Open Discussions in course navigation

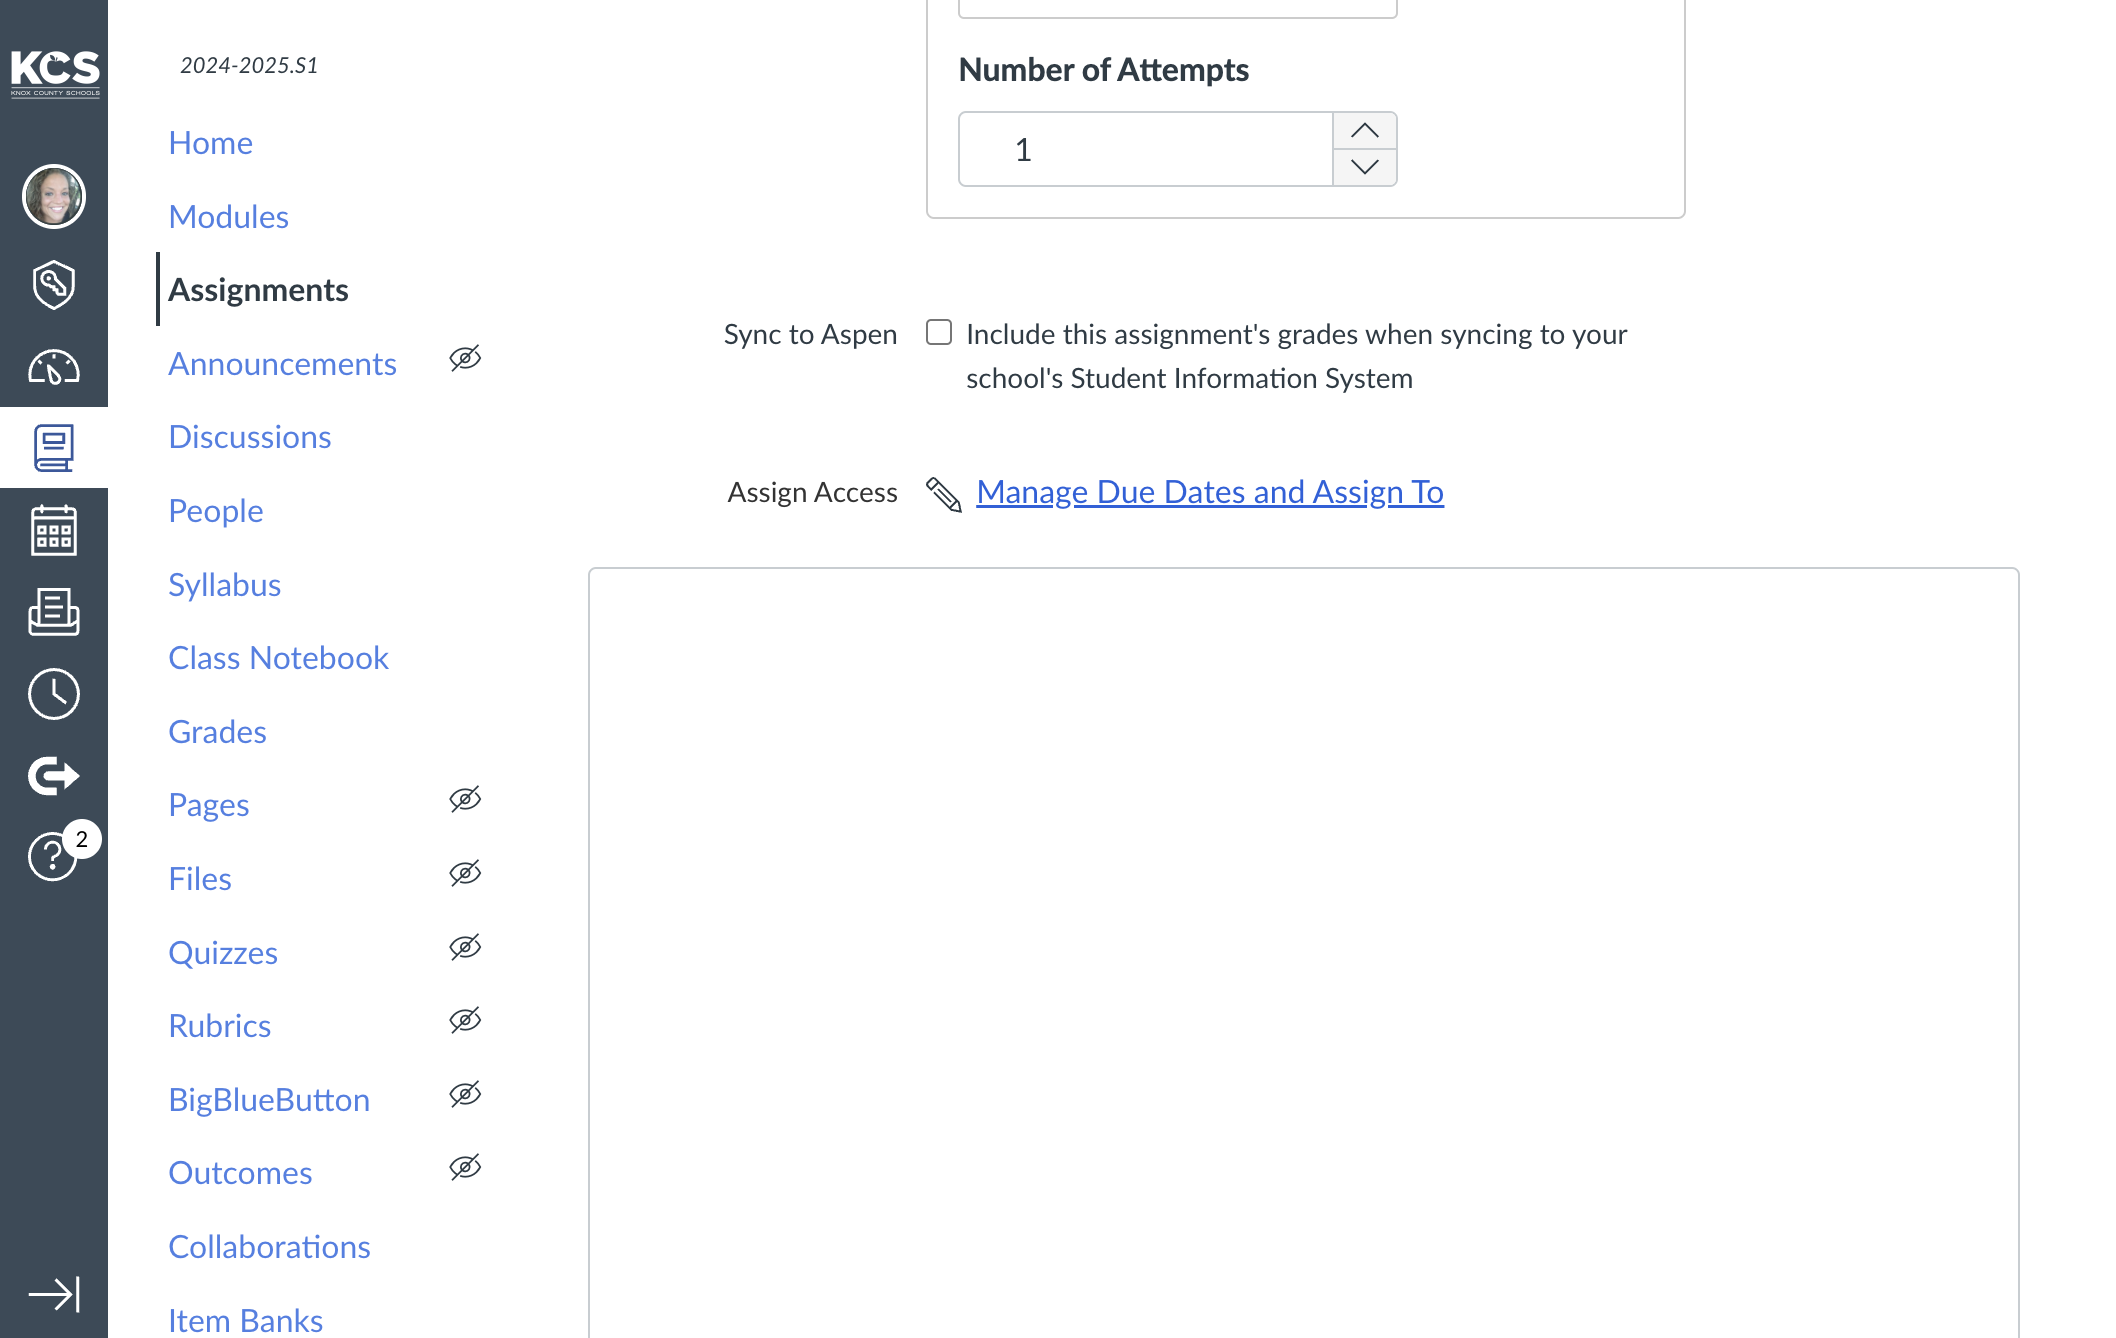click(x=250, y=437)
